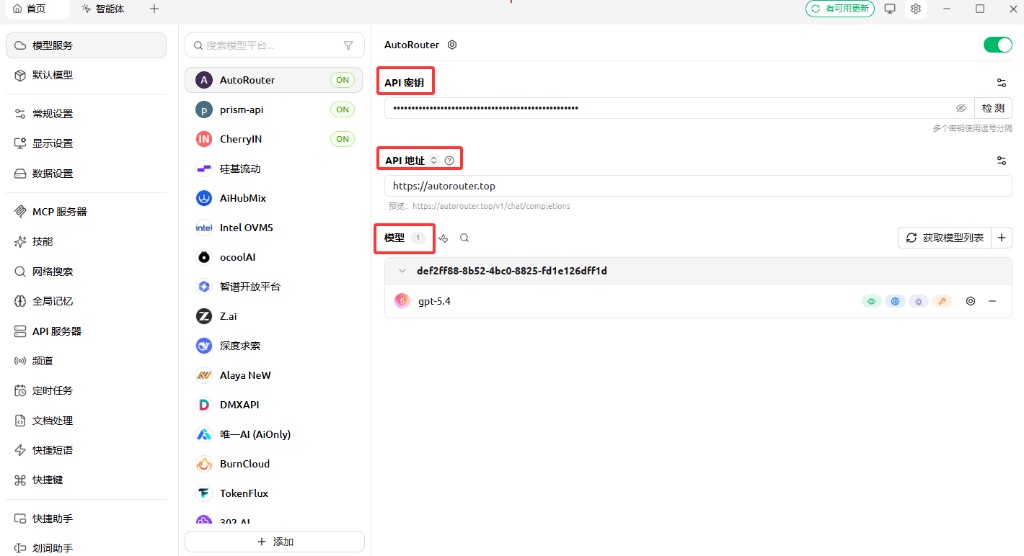This screenshot has height=556, width=1024.
Task: Switch to the 智能体 tab
Action: click(103, 8)
